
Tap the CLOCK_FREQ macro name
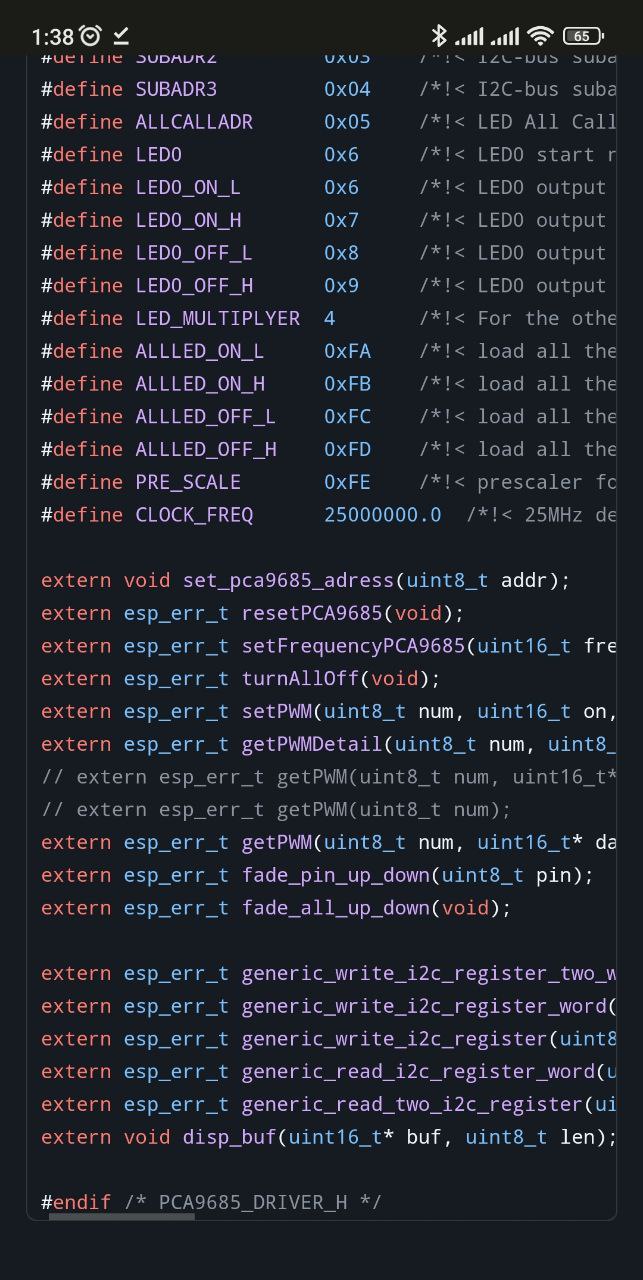tap(194, 515)
